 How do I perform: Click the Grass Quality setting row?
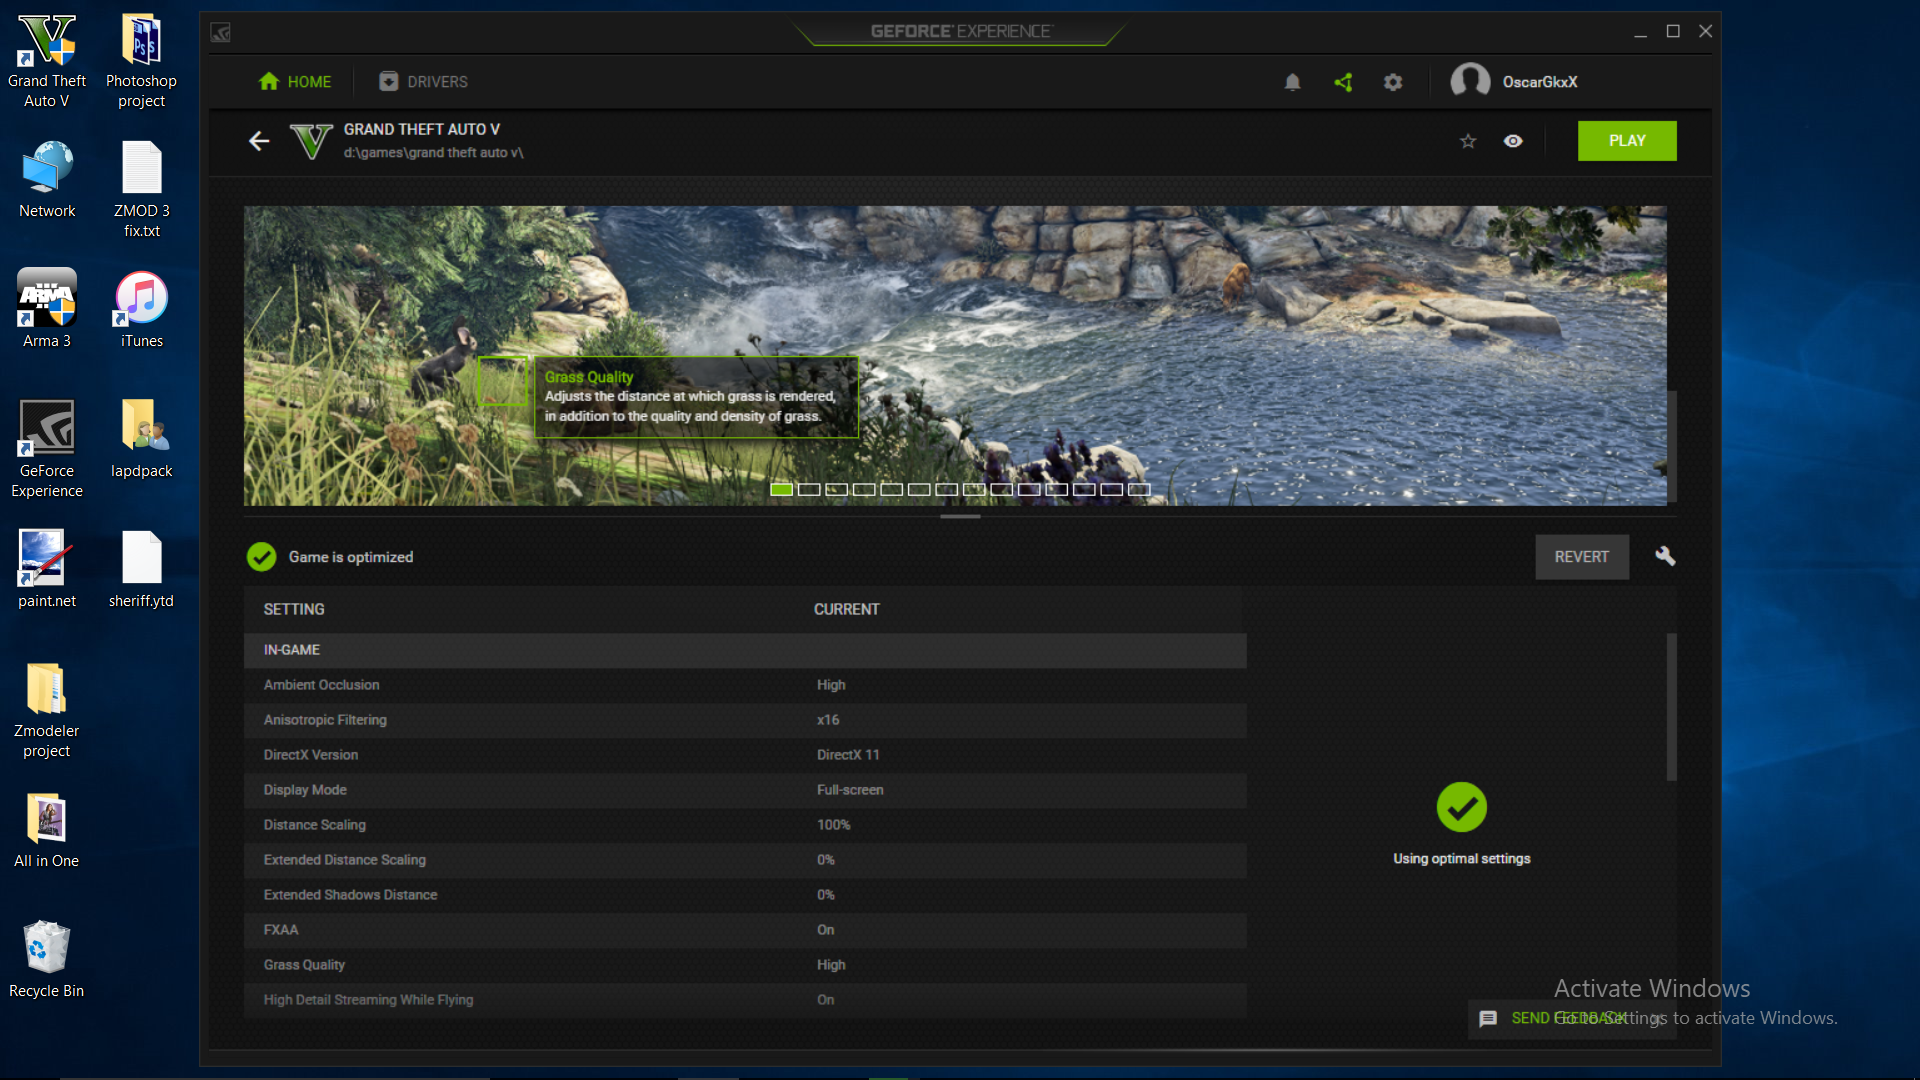[x=744, y=965]
